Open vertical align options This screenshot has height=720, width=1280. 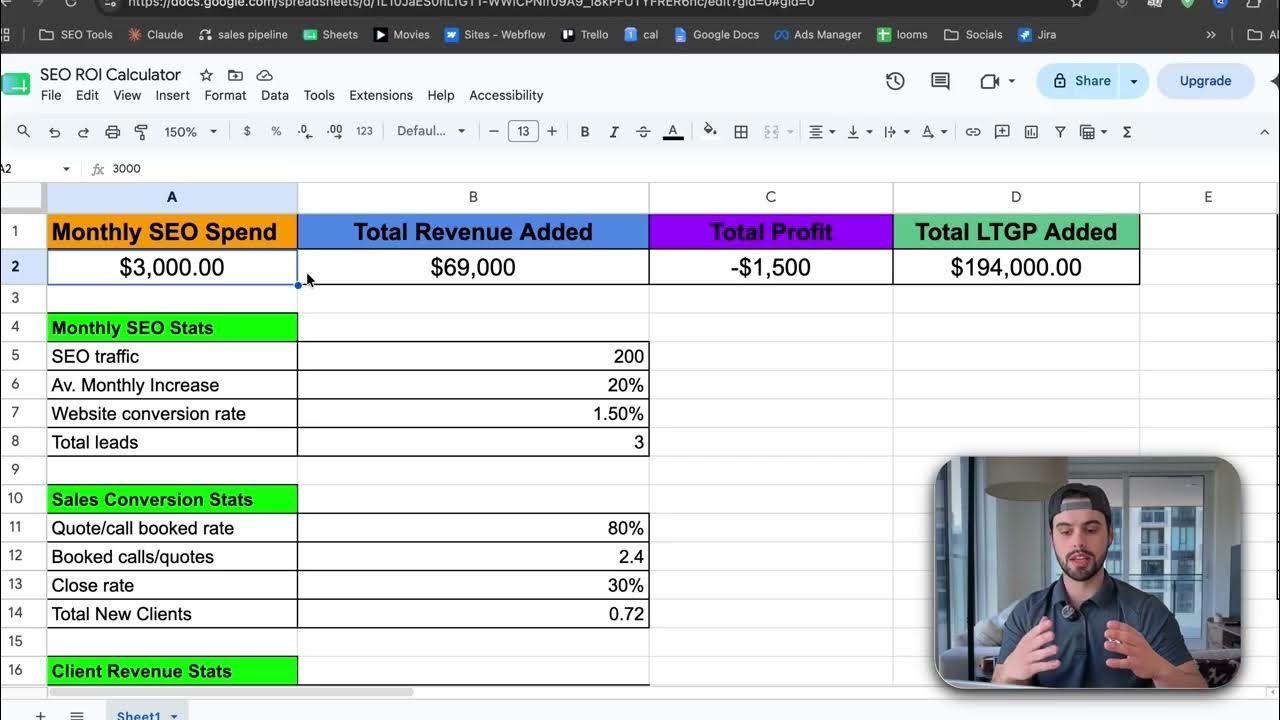(x=859, y=132)
